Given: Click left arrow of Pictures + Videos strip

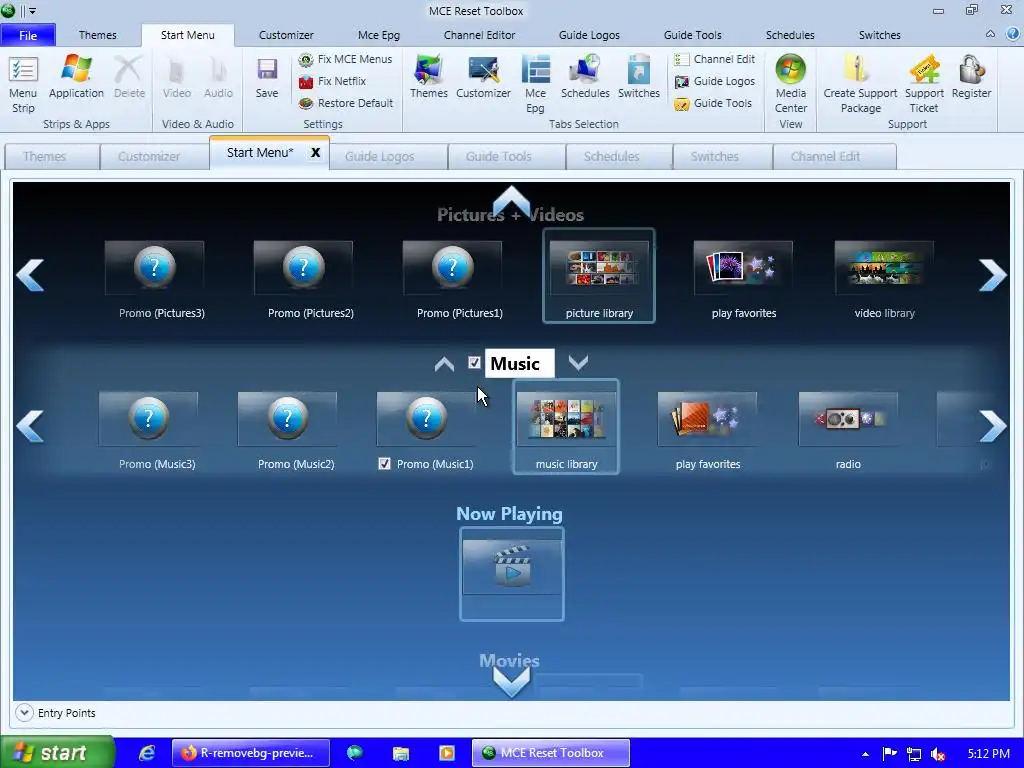Looking at the screenshot, I should 30,275.
